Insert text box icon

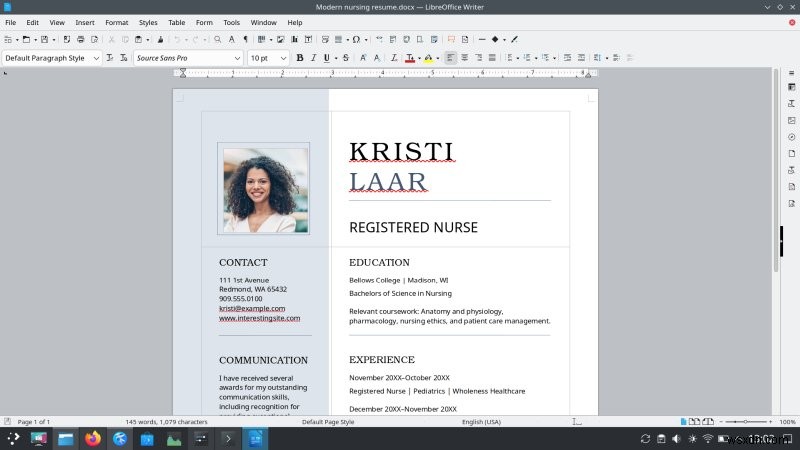pos(308,39)
